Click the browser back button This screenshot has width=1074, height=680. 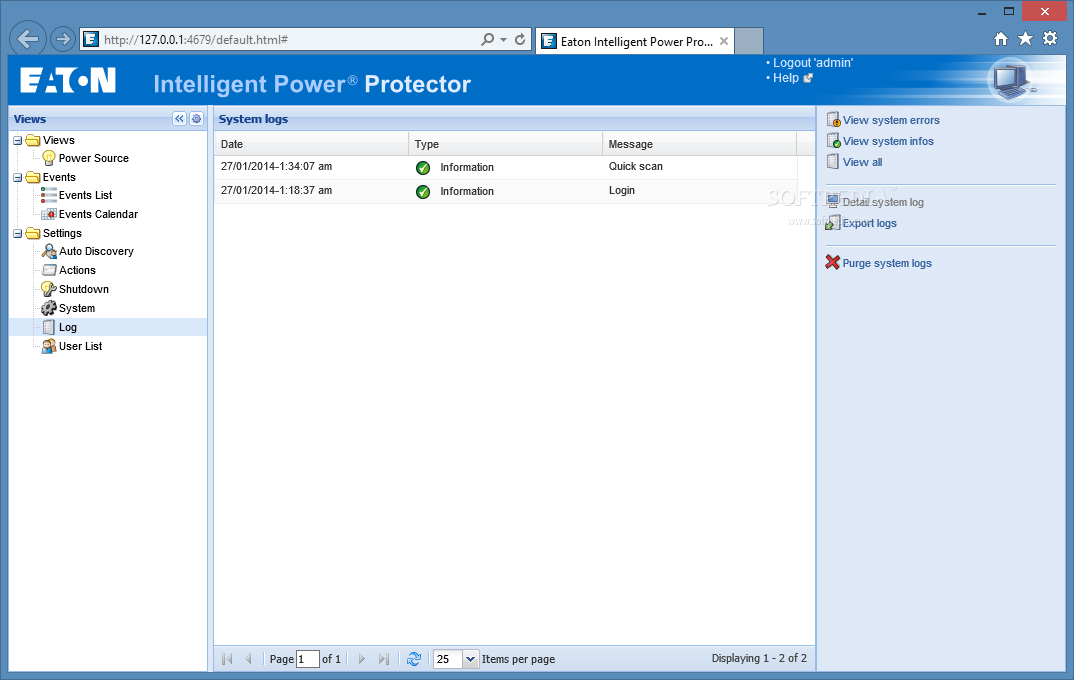click(28, 39)
